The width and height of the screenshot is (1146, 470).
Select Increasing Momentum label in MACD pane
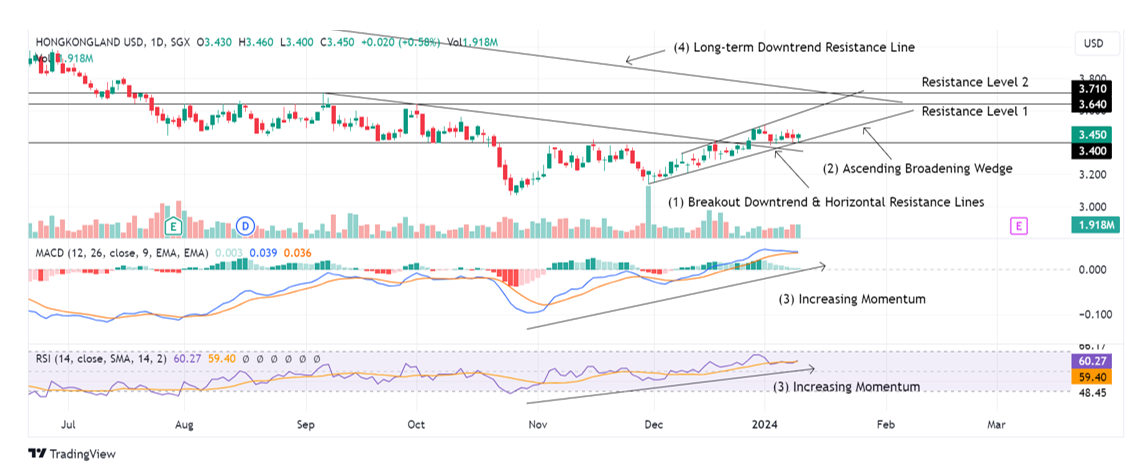pyautogui.click(x=852, y=299)
